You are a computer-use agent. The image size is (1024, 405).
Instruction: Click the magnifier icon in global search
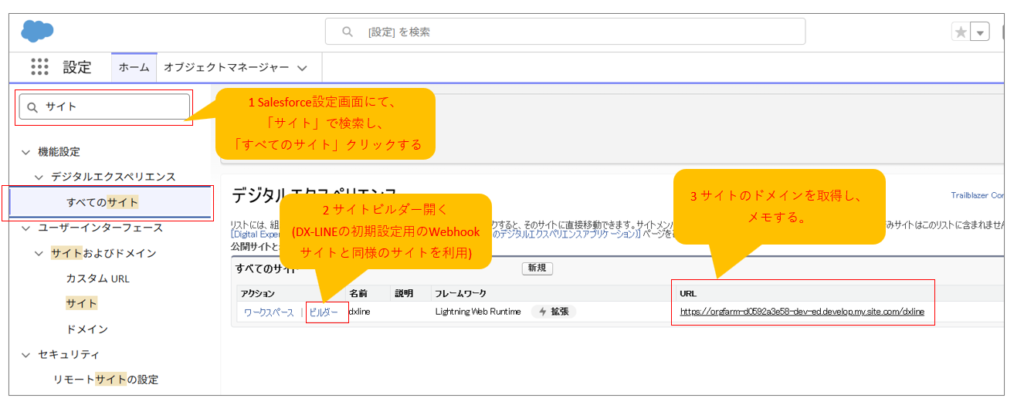[348, 31]
